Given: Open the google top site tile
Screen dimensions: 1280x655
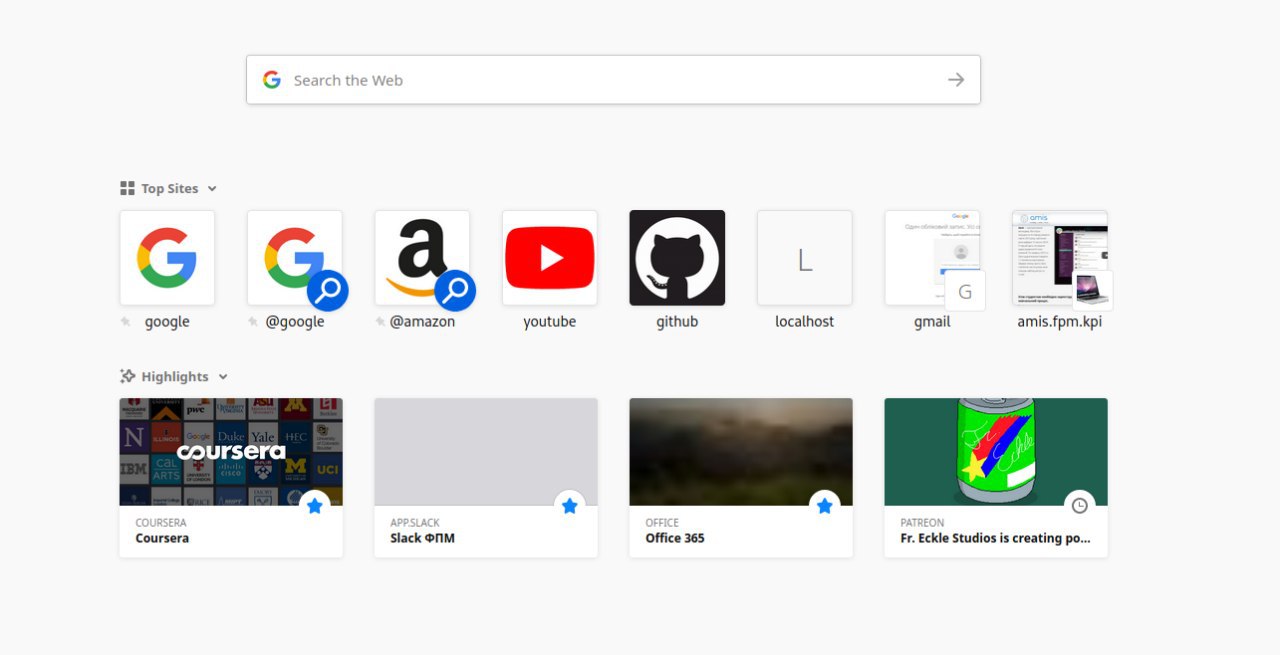Looking at the screenshot, I should pos(167,257).
